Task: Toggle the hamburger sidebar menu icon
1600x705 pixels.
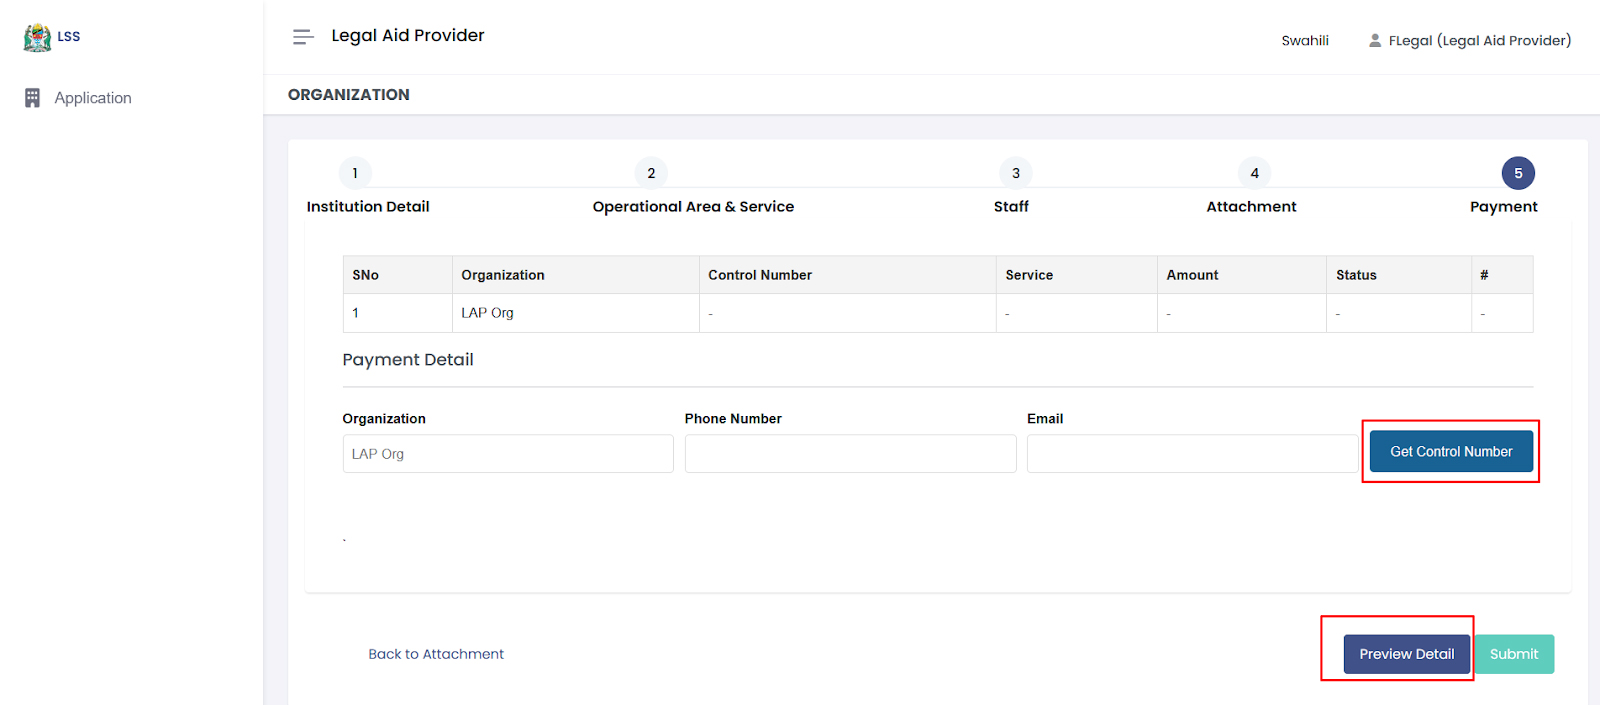Action: 302,37
